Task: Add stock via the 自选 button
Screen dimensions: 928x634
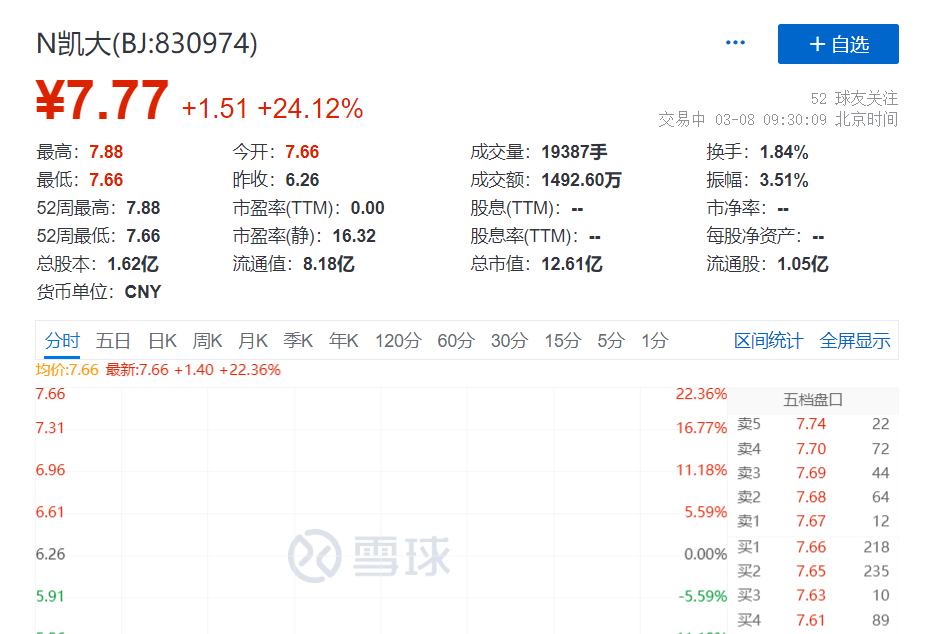Action: coord(838,44)
